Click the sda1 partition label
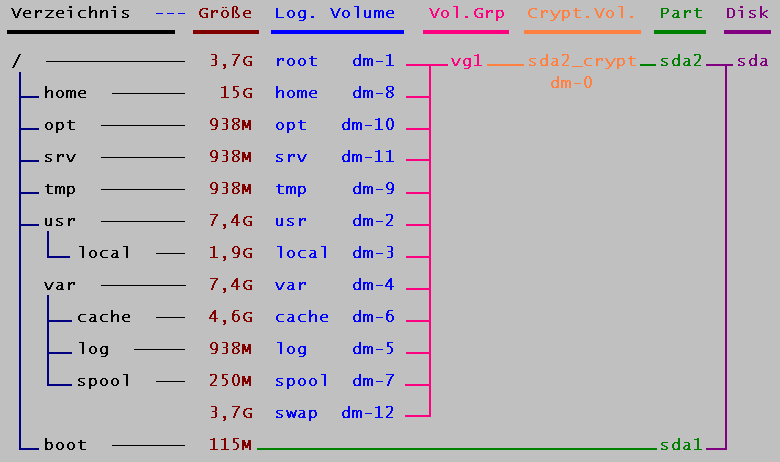The height and width of the screenshot is (462, 780). [x=681, y=445]
